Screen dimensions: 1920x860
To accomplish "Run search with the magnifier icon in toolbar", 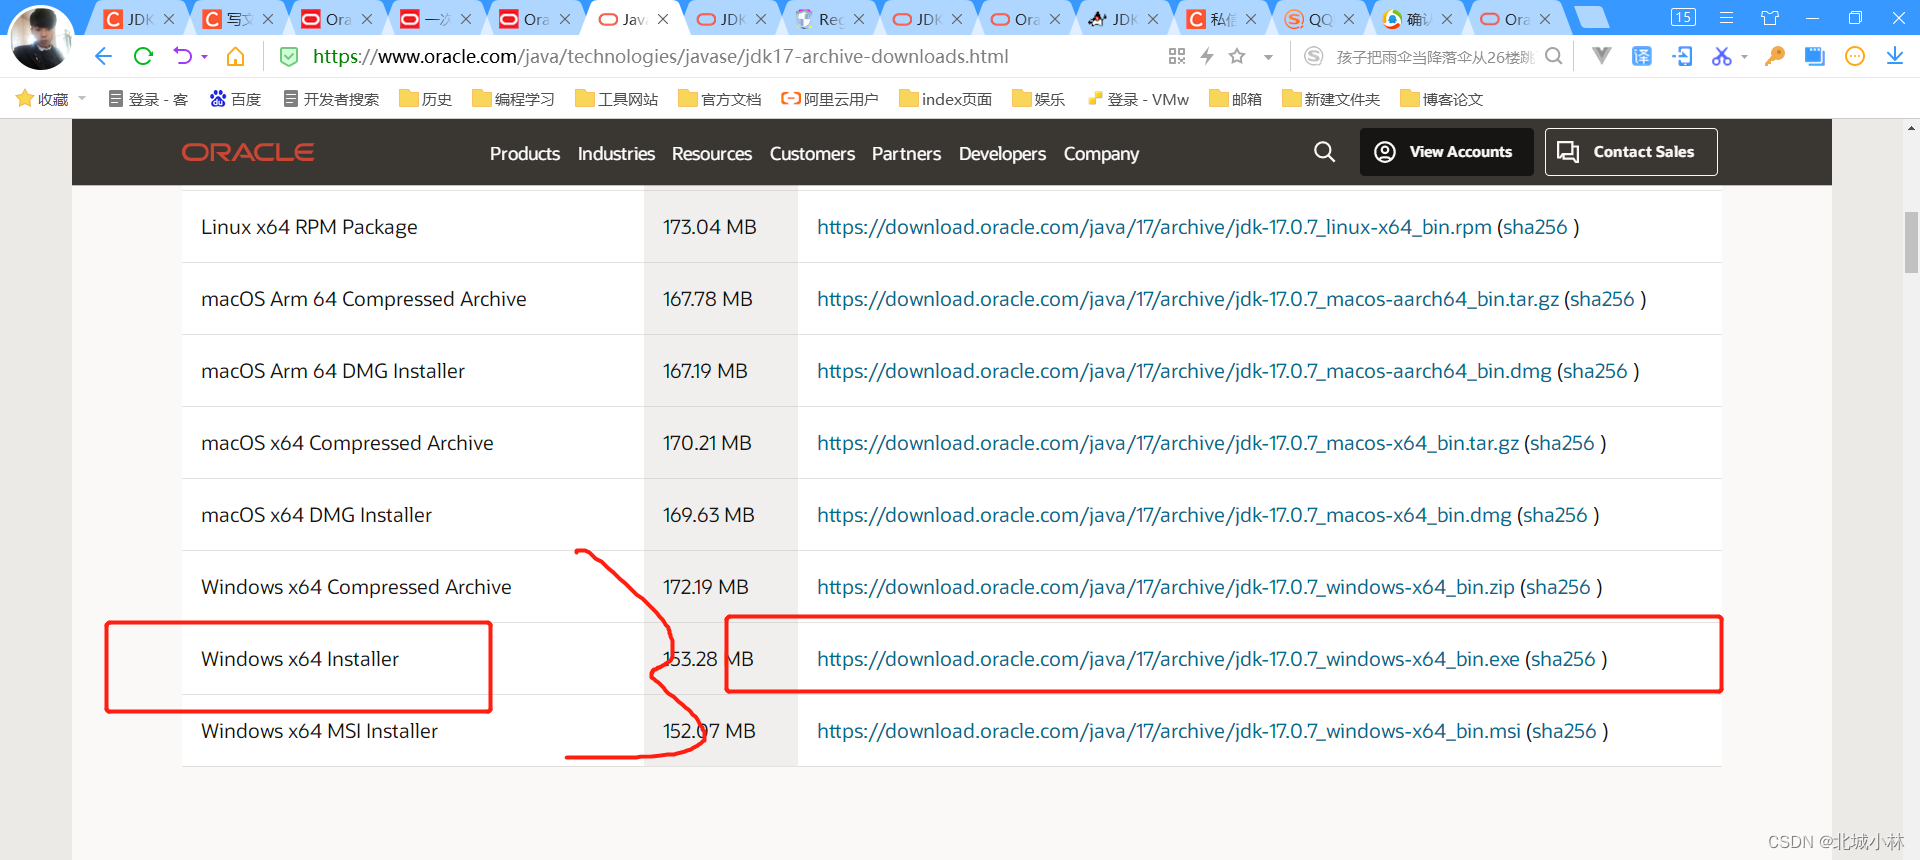I will click(x=1553, y=56).
